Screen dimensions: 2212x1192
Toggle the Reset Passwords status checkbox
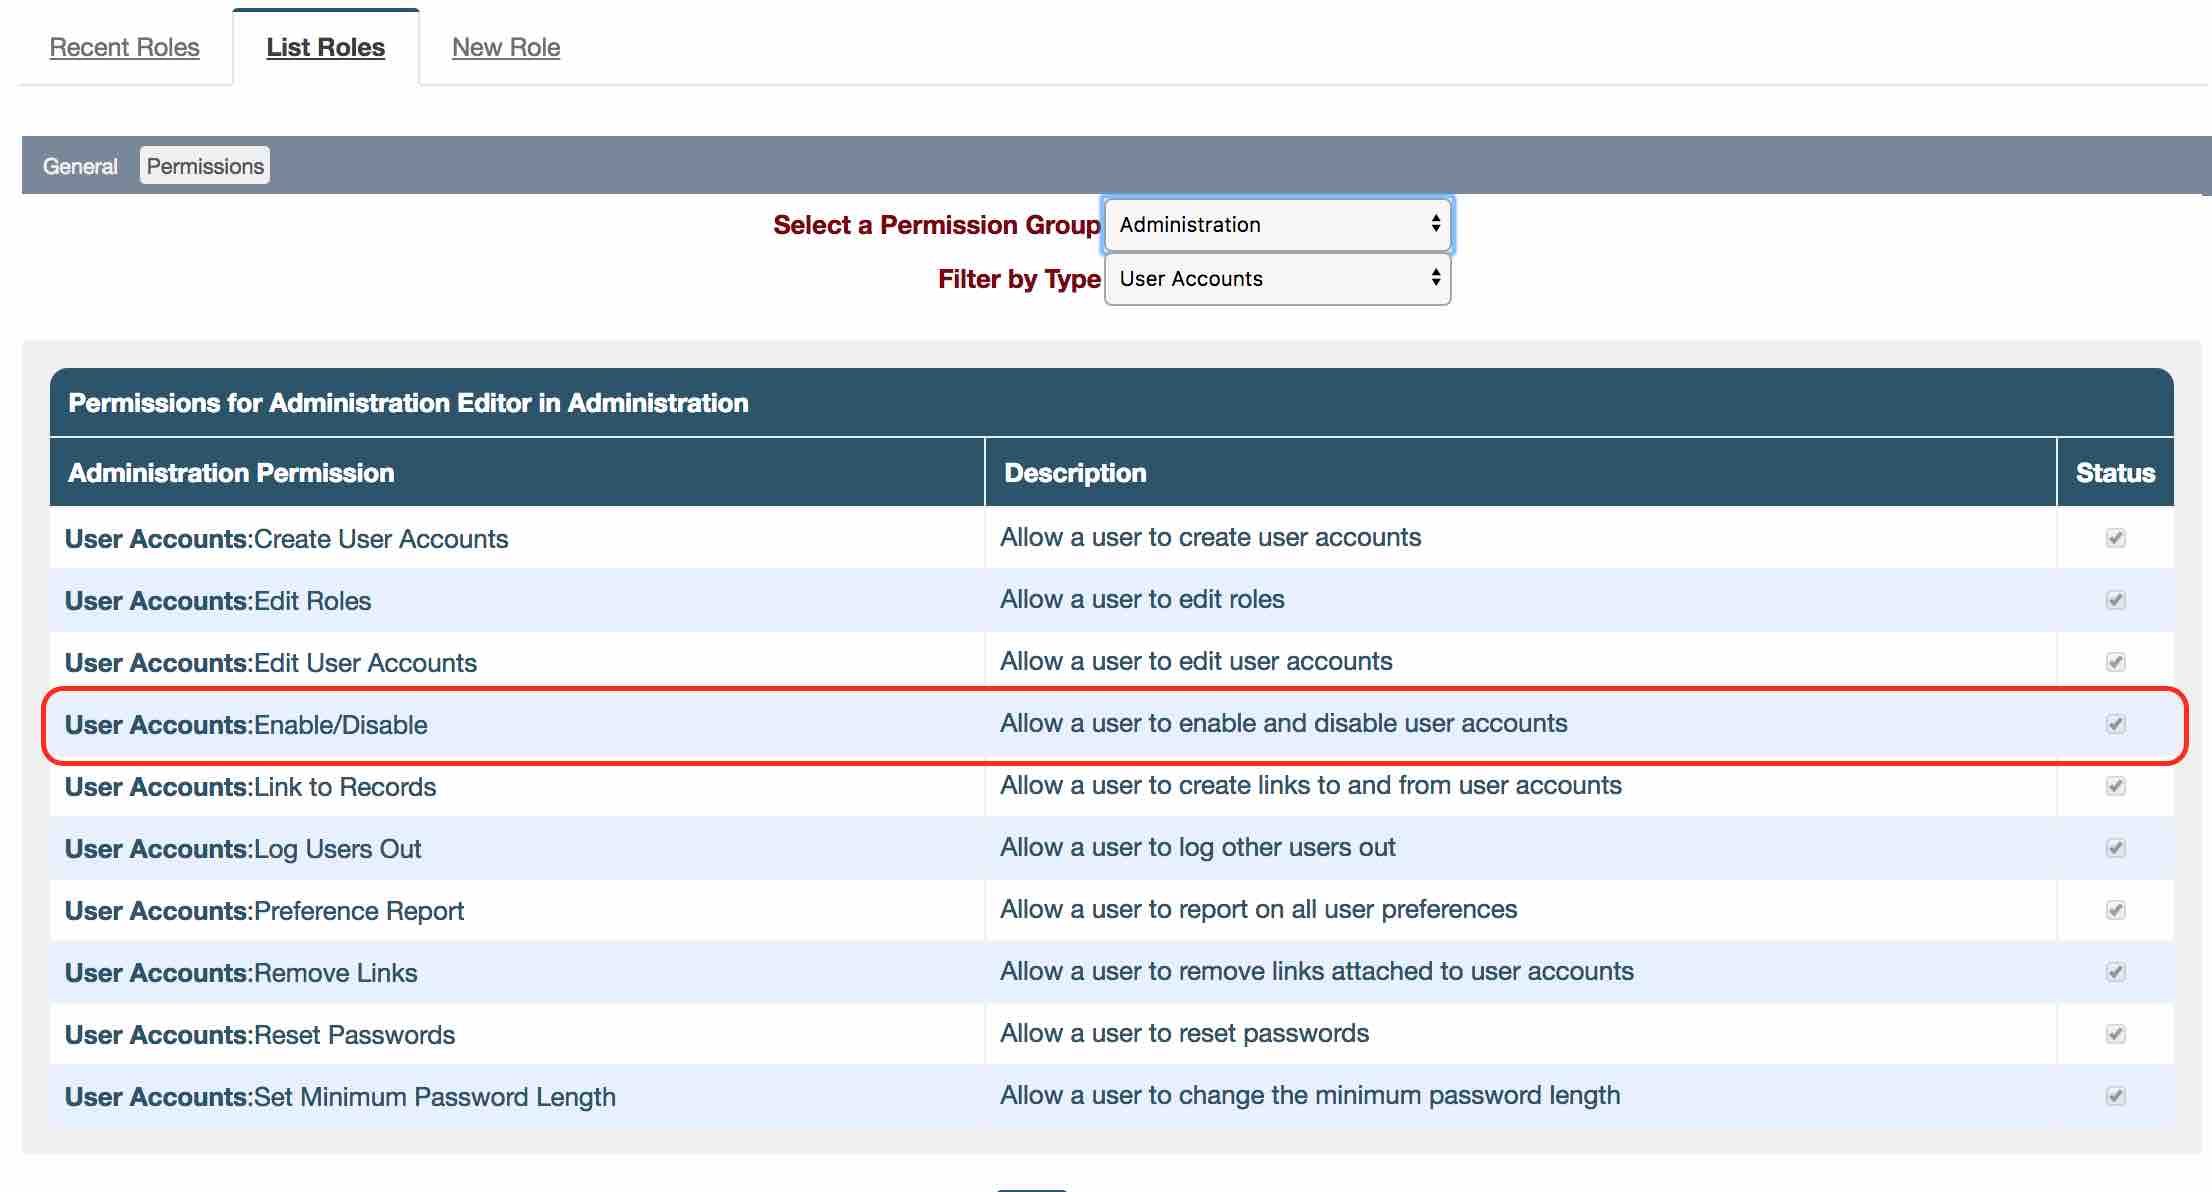point(2115,1034)
